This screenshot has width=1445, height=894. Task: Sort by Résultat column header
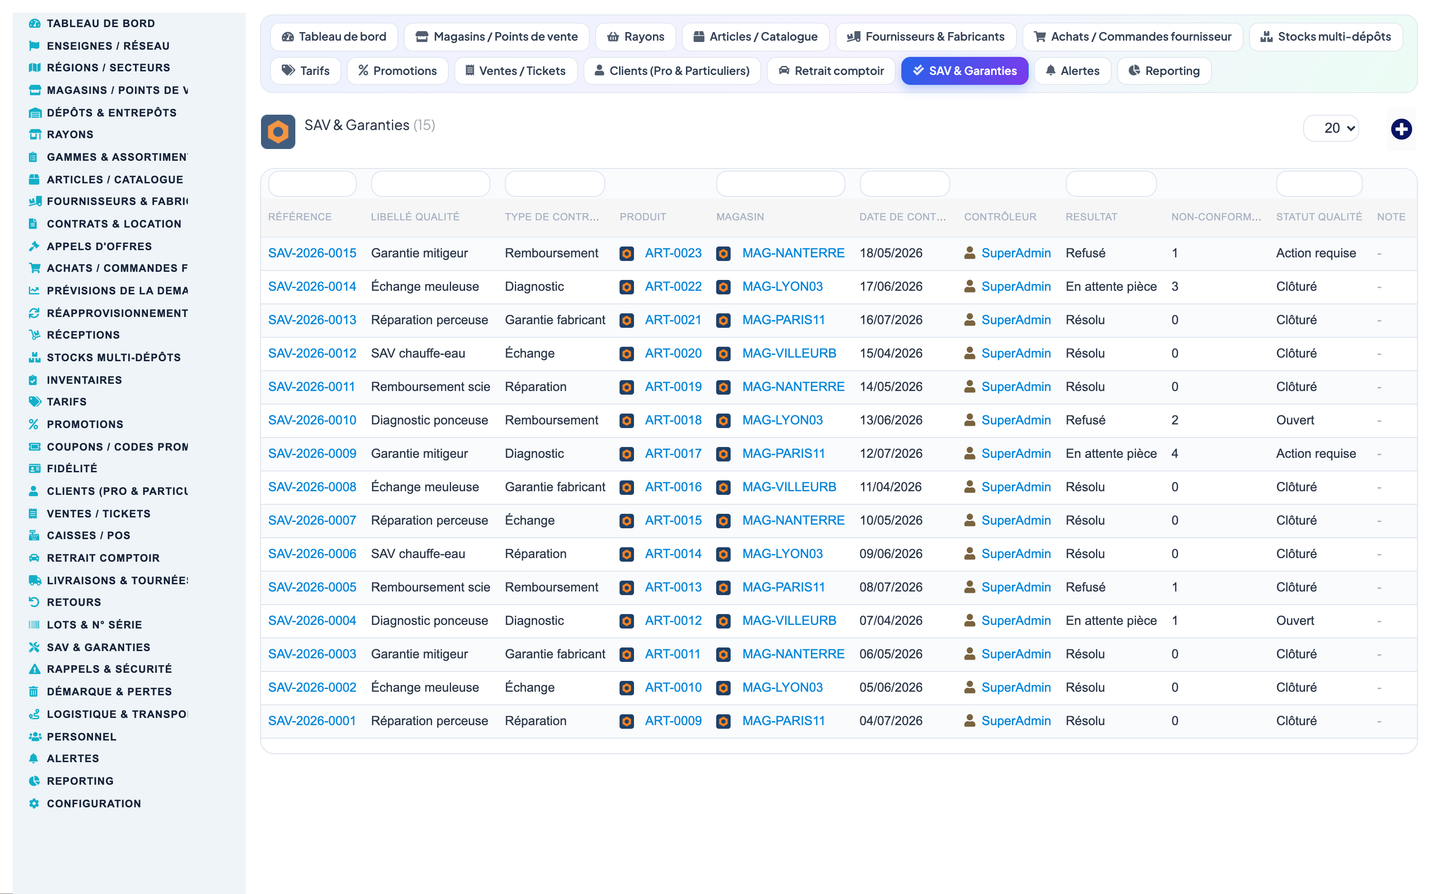[1091, 217]
